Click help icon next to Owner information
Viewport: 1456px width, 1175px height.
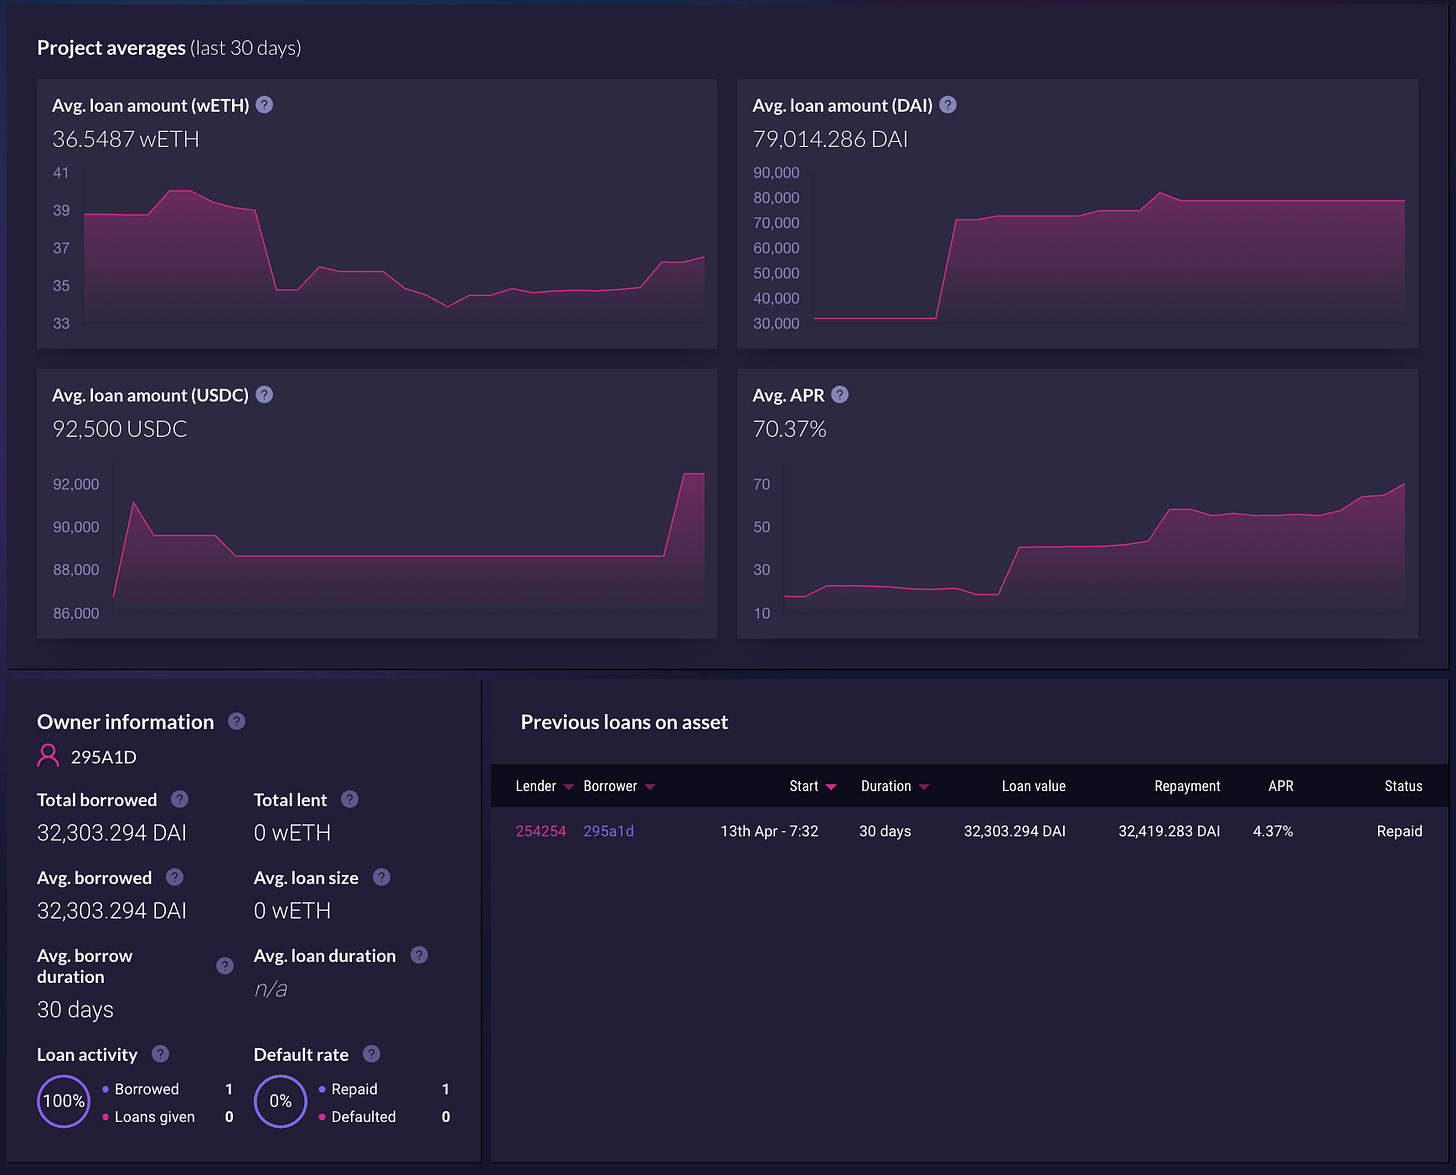236,721
